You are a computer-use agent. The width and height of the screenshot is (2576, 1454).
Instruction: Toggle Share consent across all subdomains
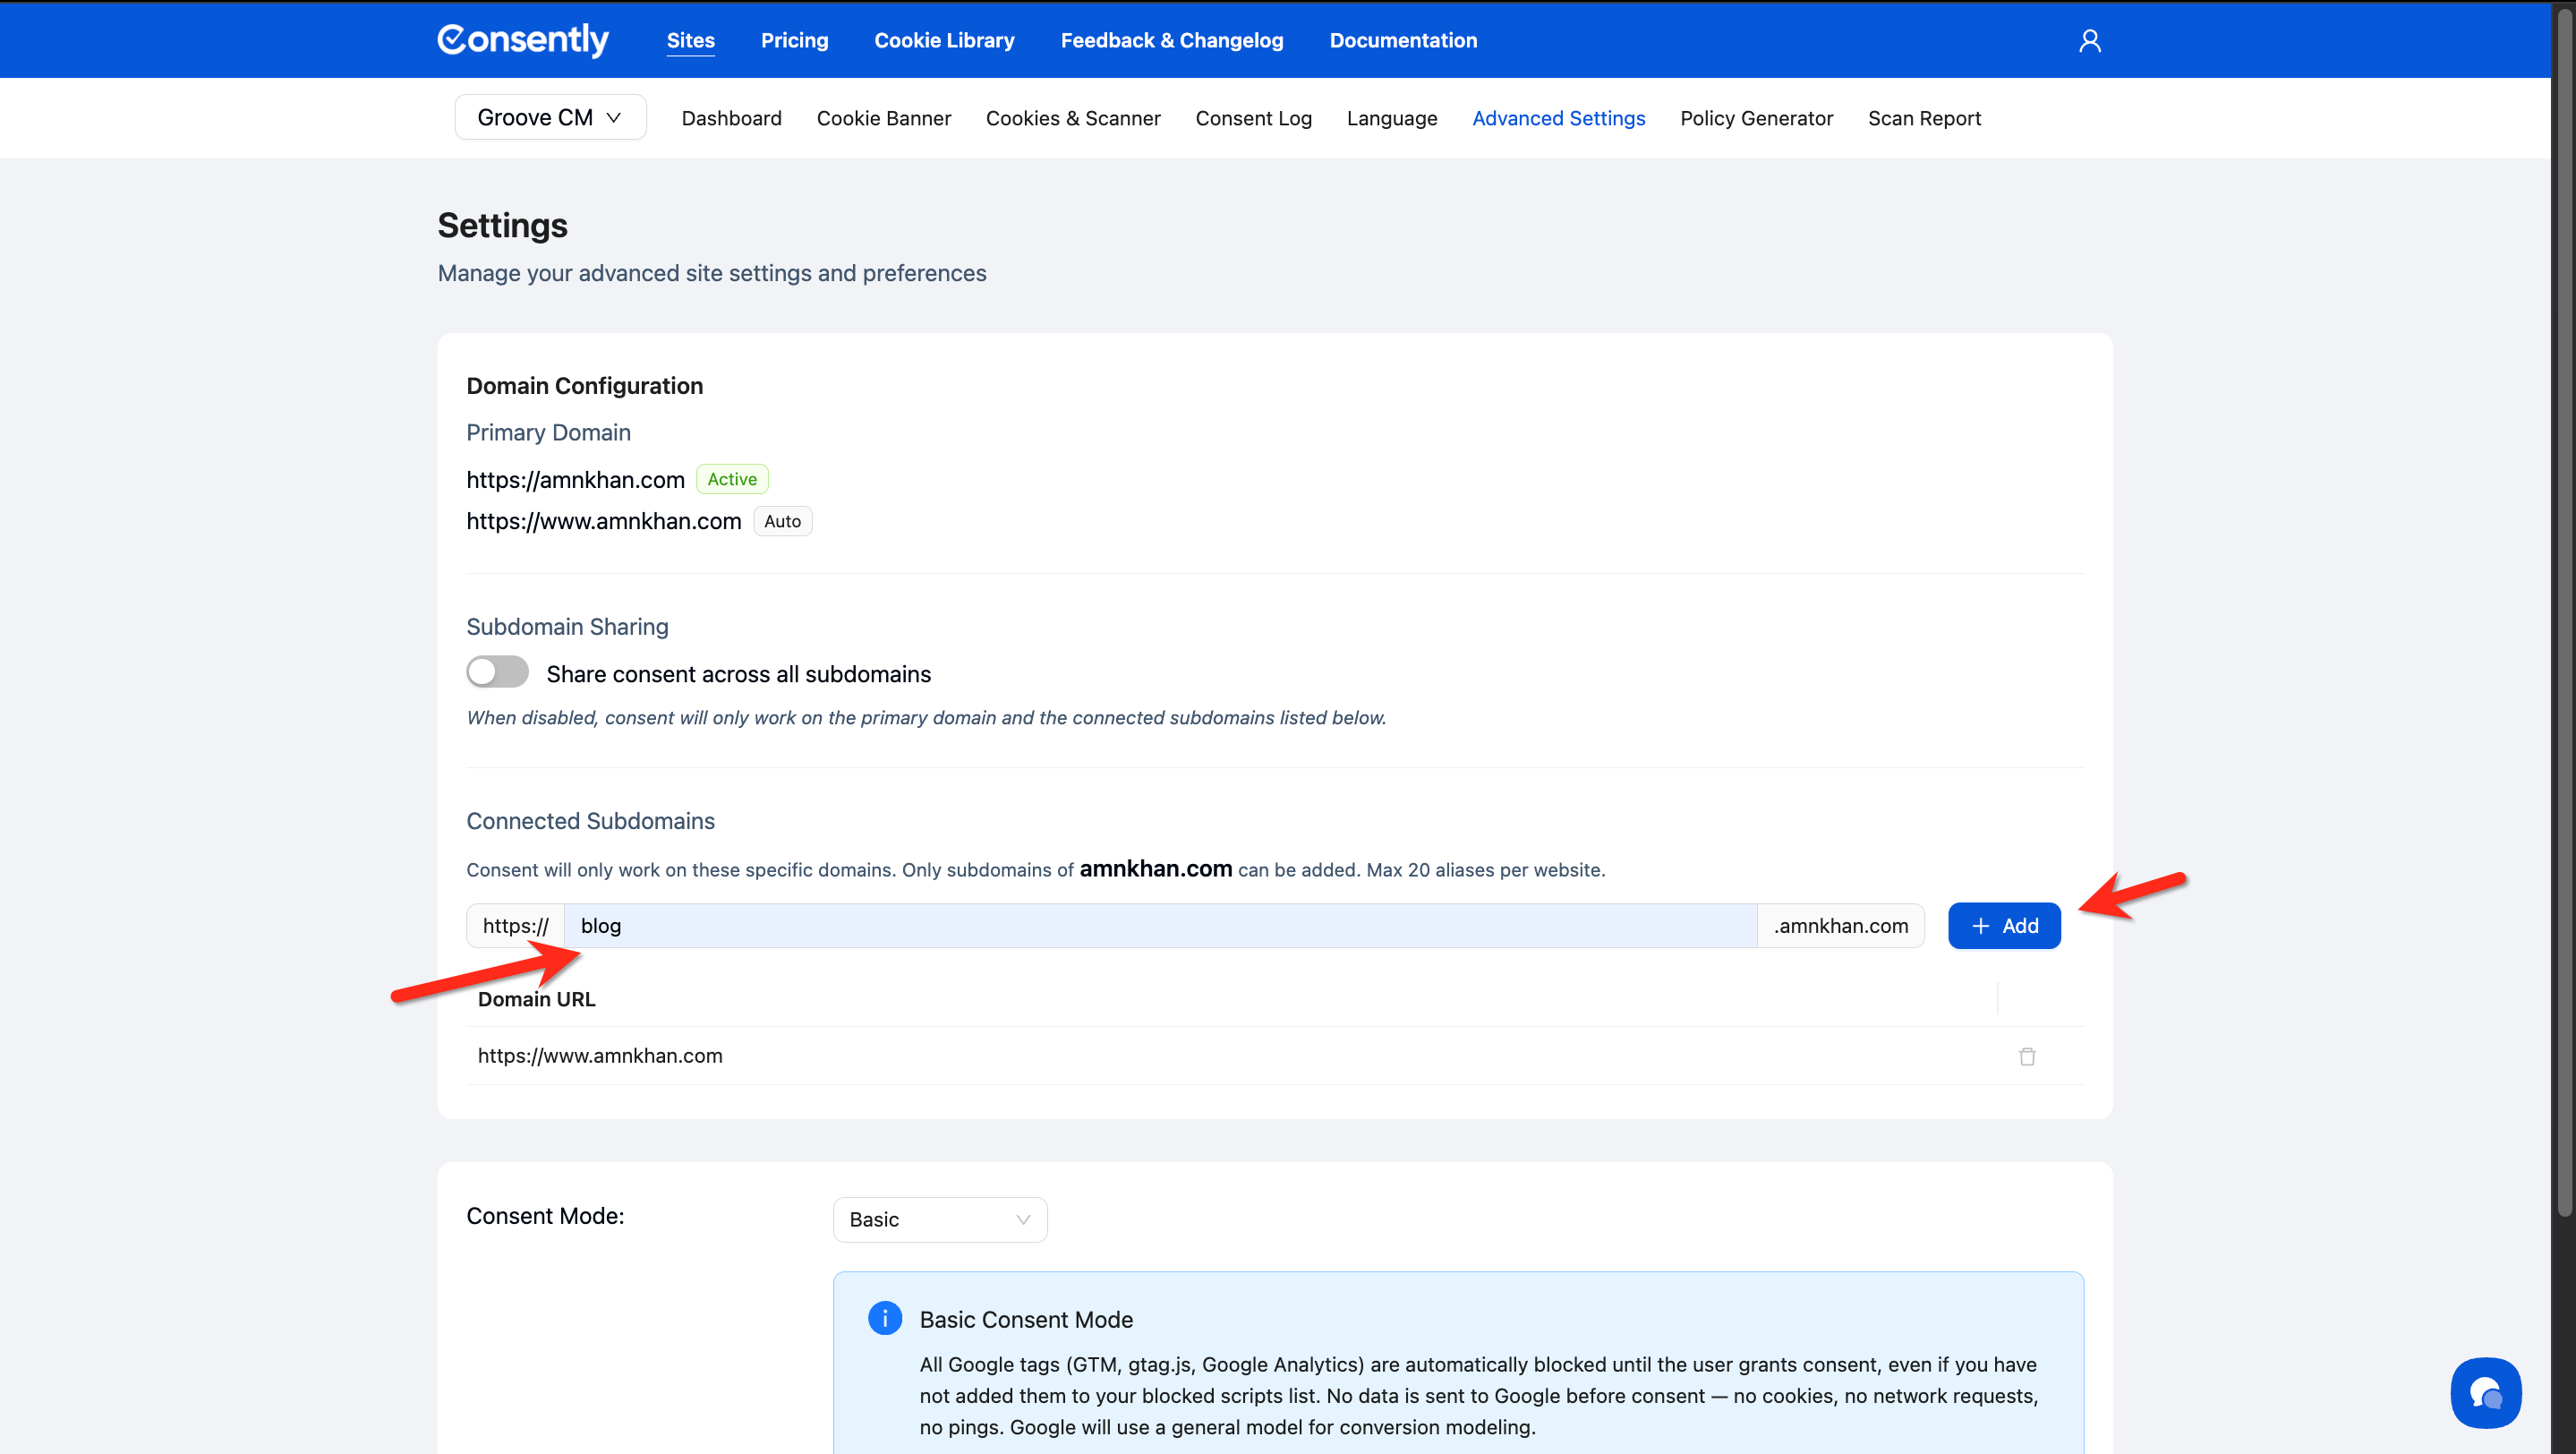pyautogui.click(x=497, y=672)
